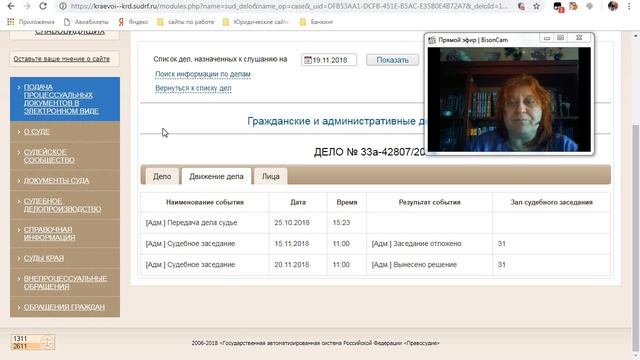
Task: Open the Chrome profile avatar
Action: [x=613, y=6]
